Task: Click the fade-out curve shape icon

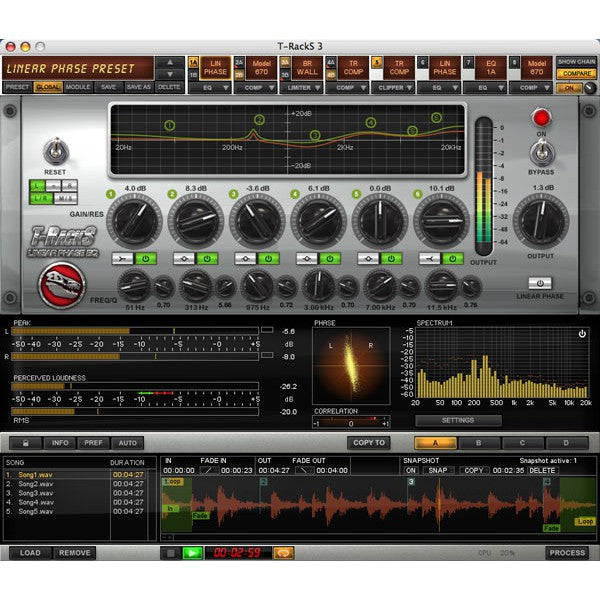Action: 305,471
